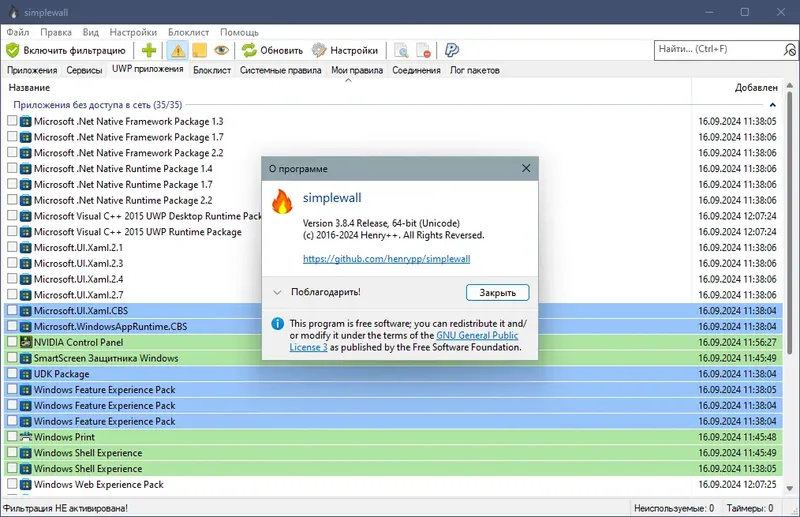Click the green plus add-application icon

[148, 50]
